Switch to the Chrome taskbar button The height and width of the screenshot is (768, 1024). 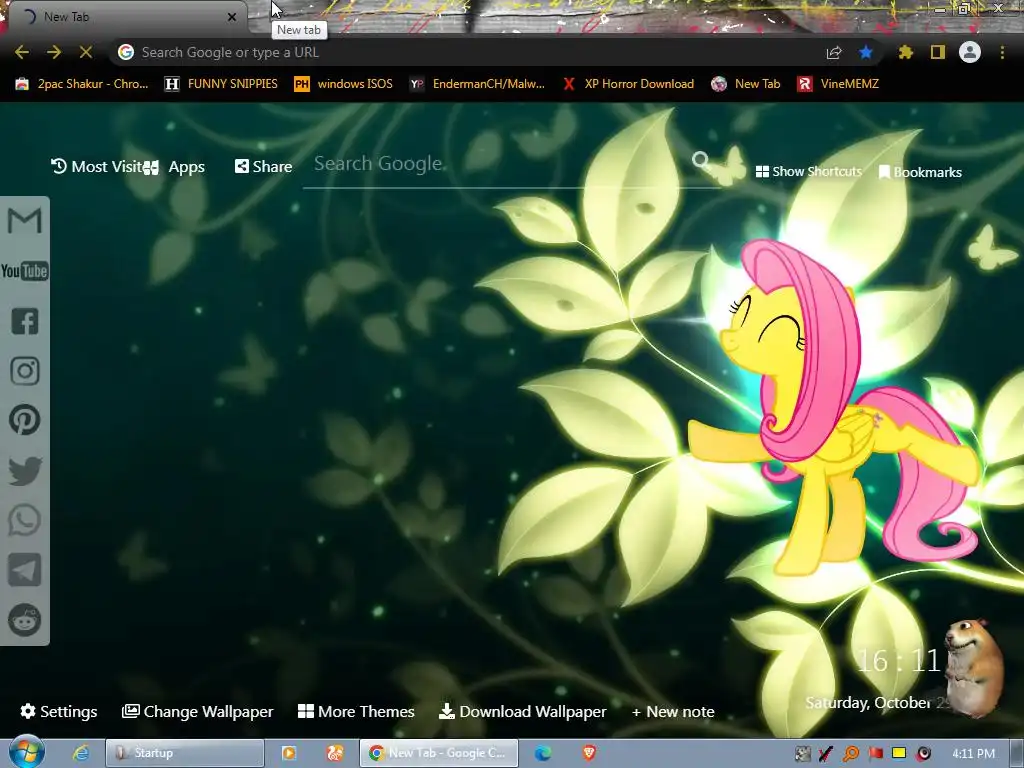tap(439, 753)
